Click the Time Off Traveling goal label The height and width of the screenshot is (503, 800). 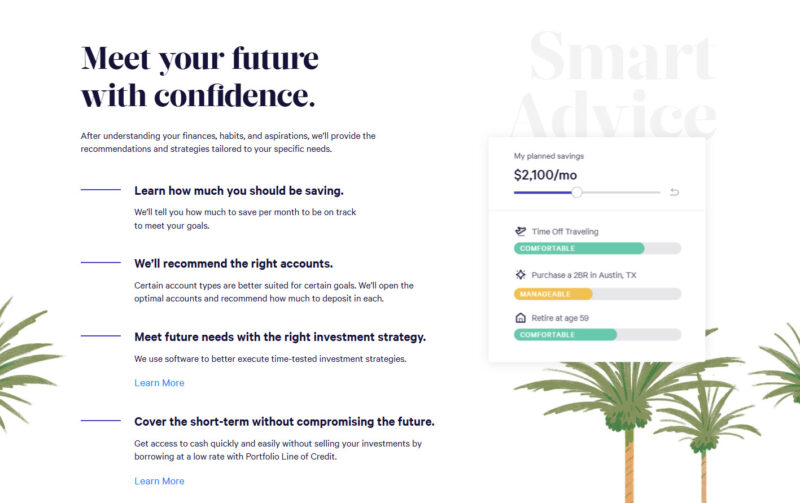pos(565,232)
